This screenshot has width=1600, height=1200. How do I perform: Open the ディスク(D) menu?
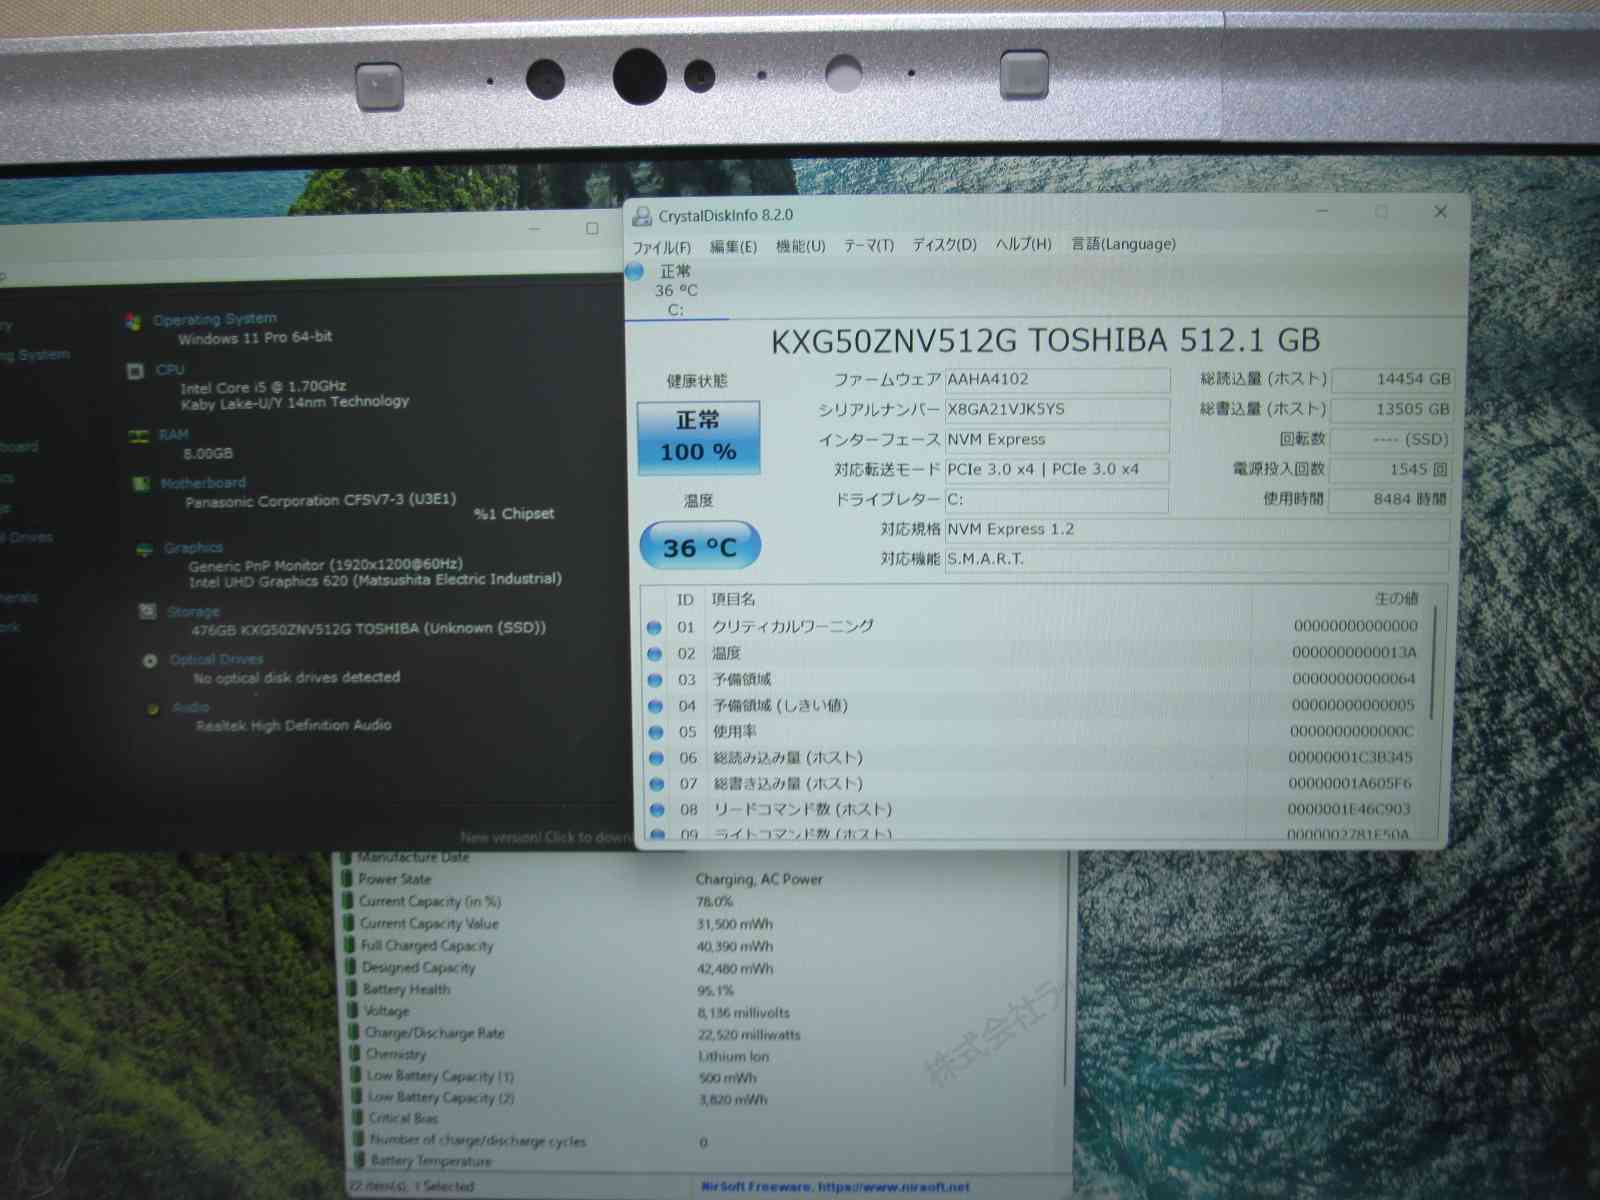[x=943, y=245]
